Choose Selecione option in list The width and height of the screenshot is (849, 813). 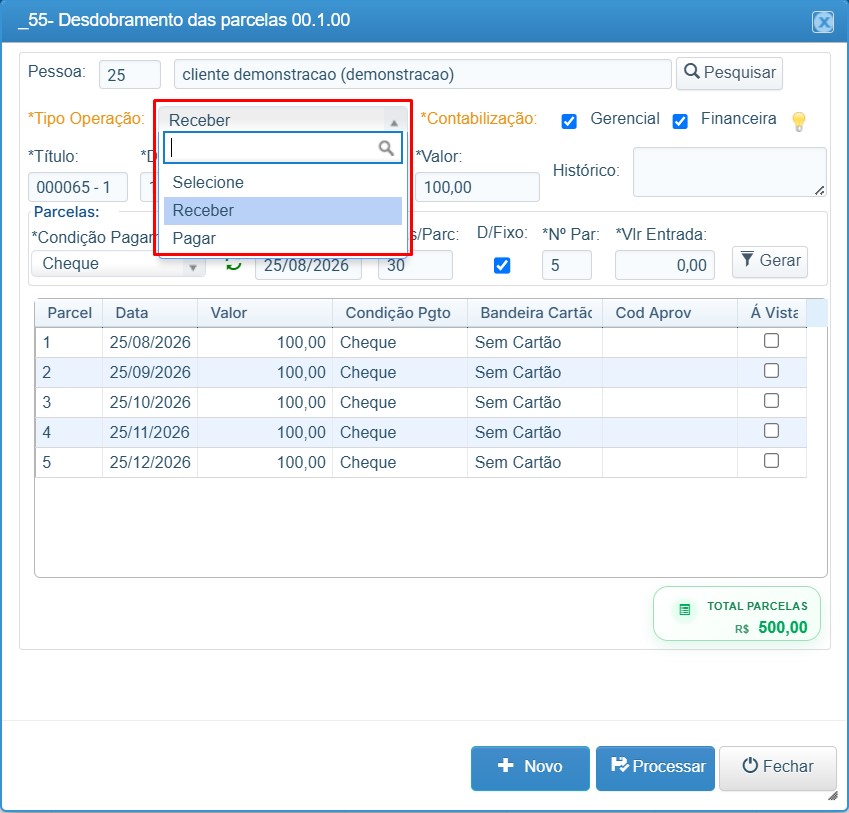coord(283,182)
